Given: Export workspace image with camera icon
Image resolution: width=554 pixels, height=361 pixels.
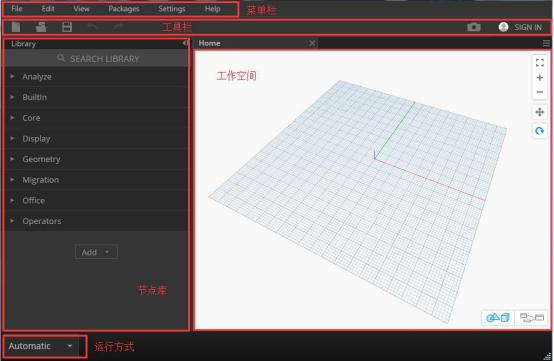Looking at the screenshot, I should [x=474, y=27].
